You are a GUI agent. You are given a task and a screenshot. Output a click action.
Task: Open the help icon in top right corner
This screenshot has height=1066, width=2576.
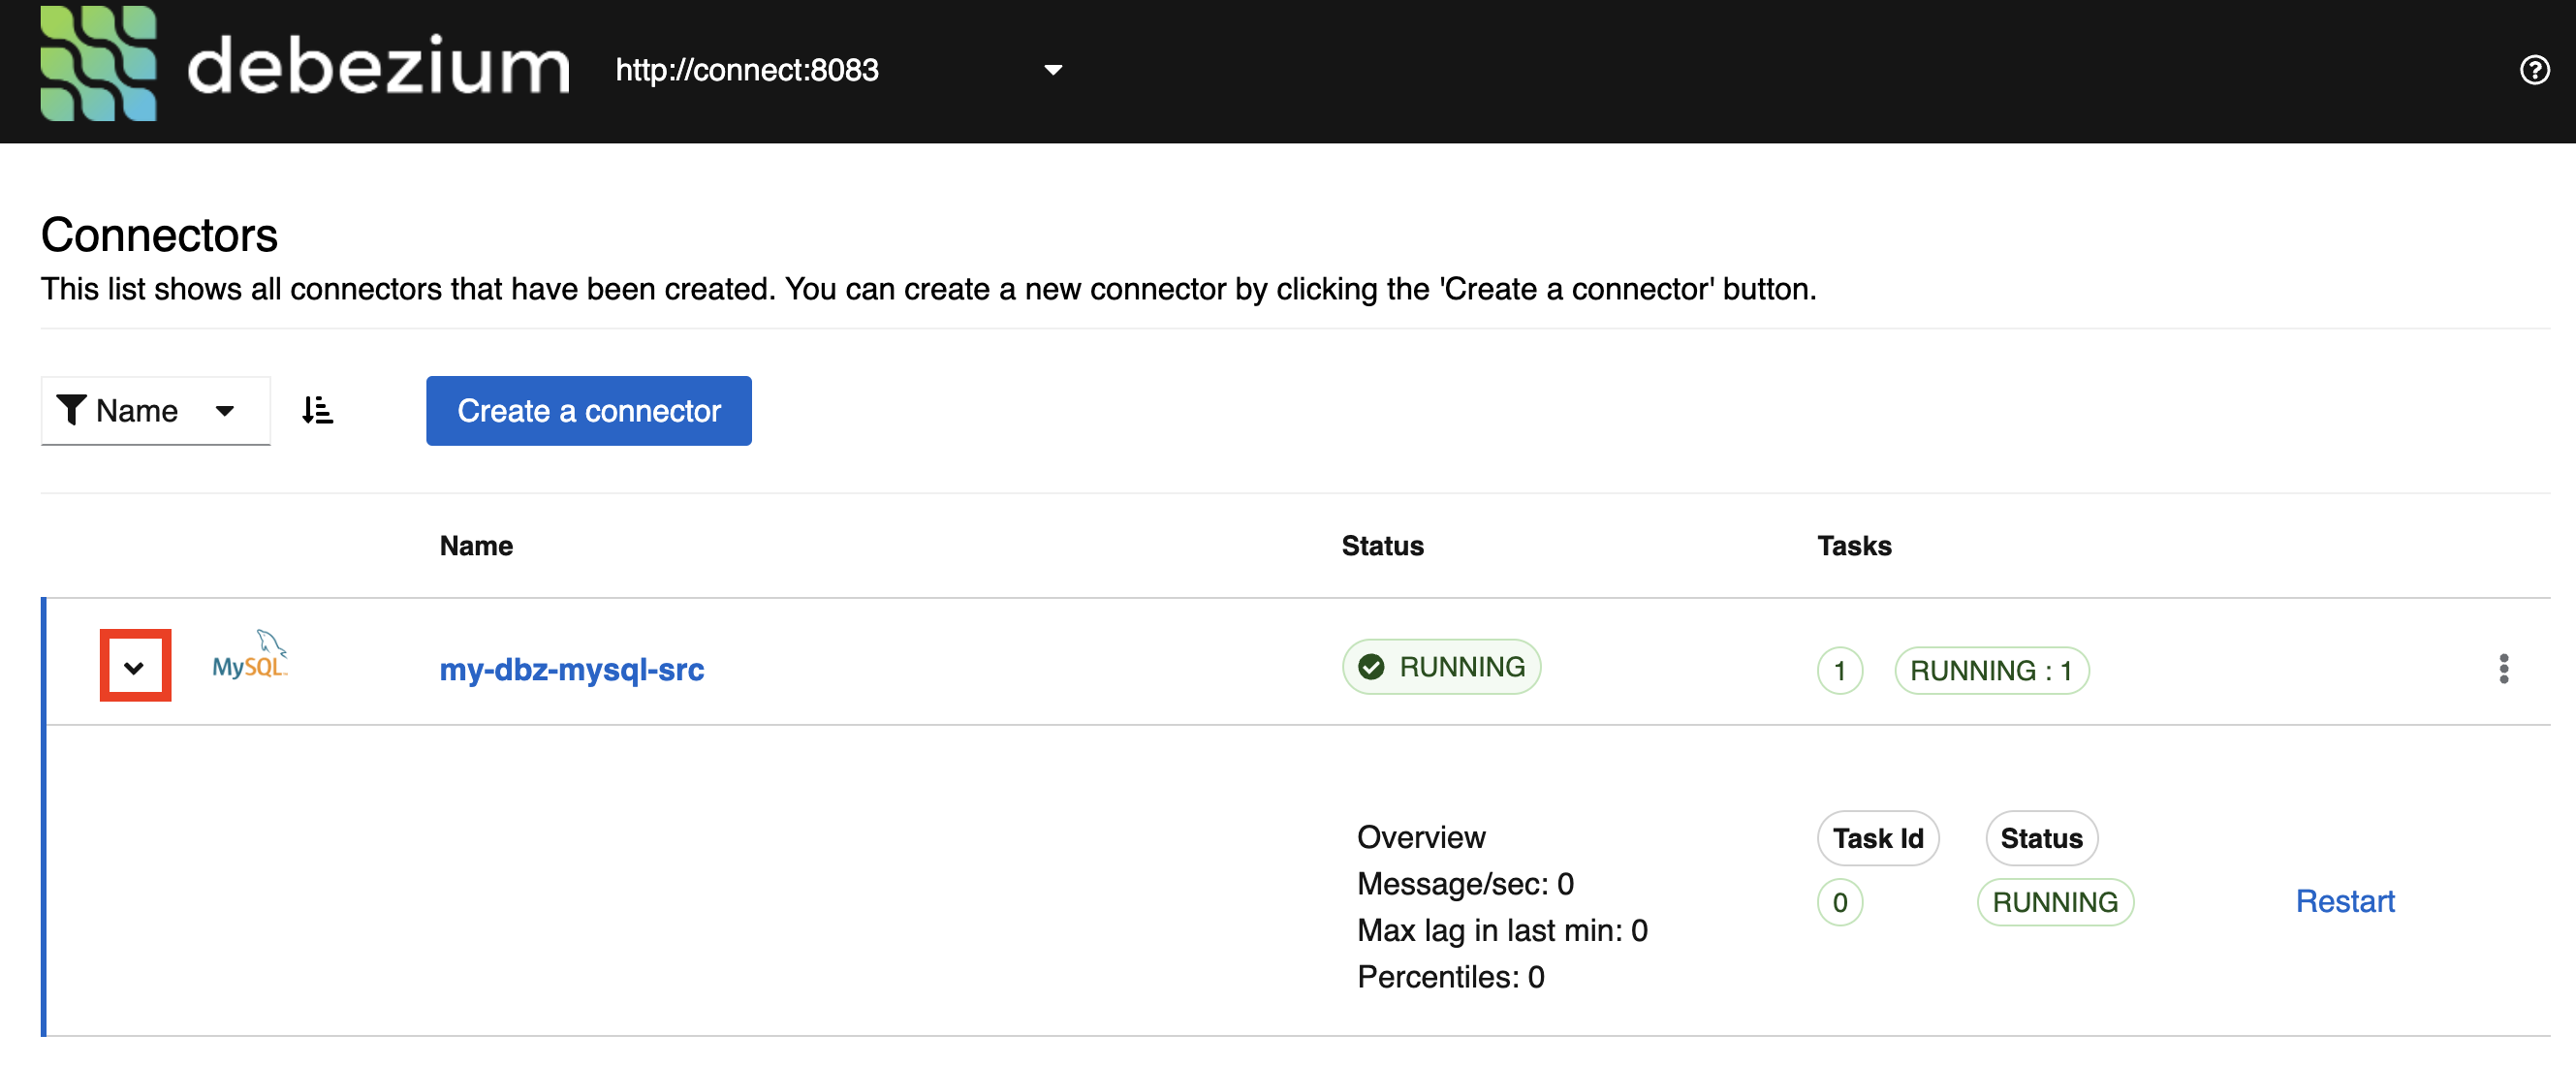click(x=2534, y=69)
